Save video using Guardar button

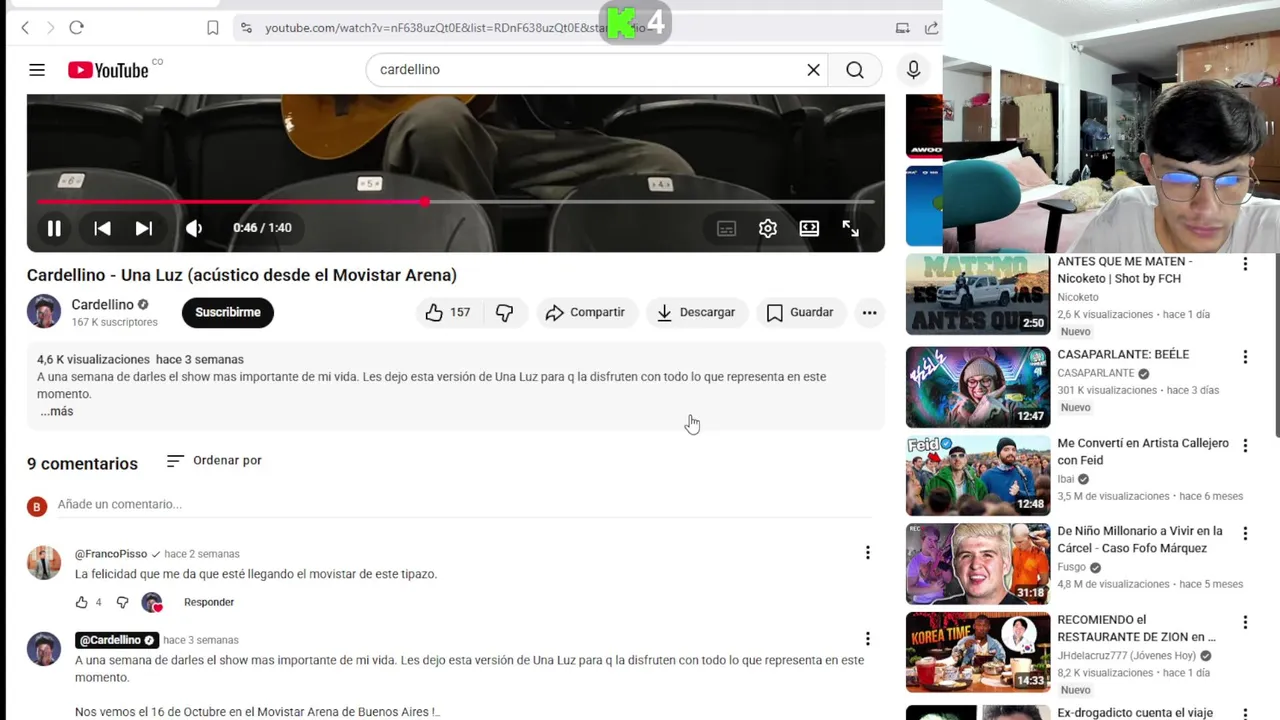click(x=800, y=313)
